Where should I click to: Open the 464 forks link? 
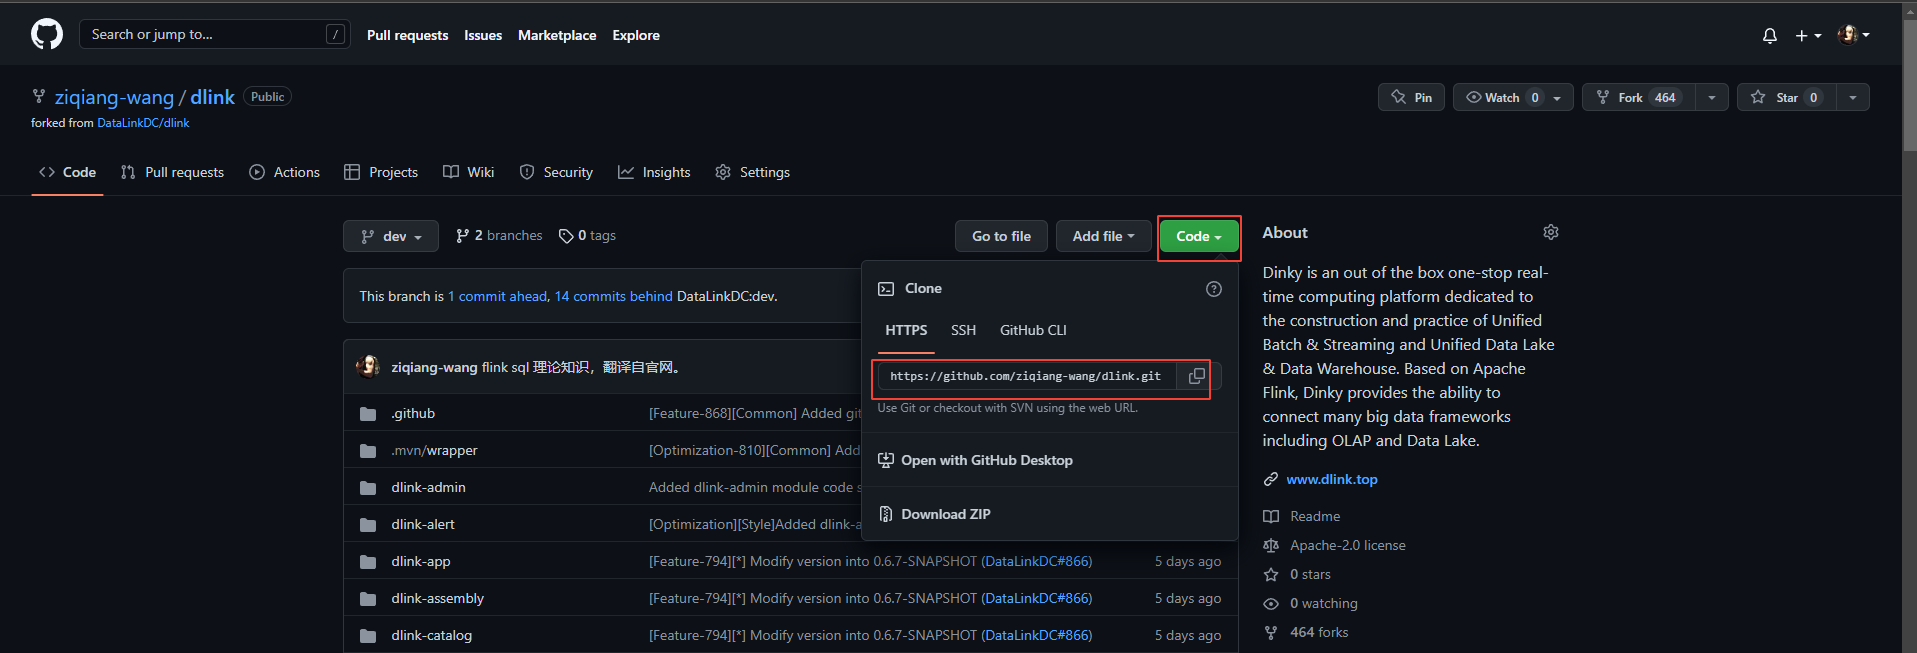1306,632
